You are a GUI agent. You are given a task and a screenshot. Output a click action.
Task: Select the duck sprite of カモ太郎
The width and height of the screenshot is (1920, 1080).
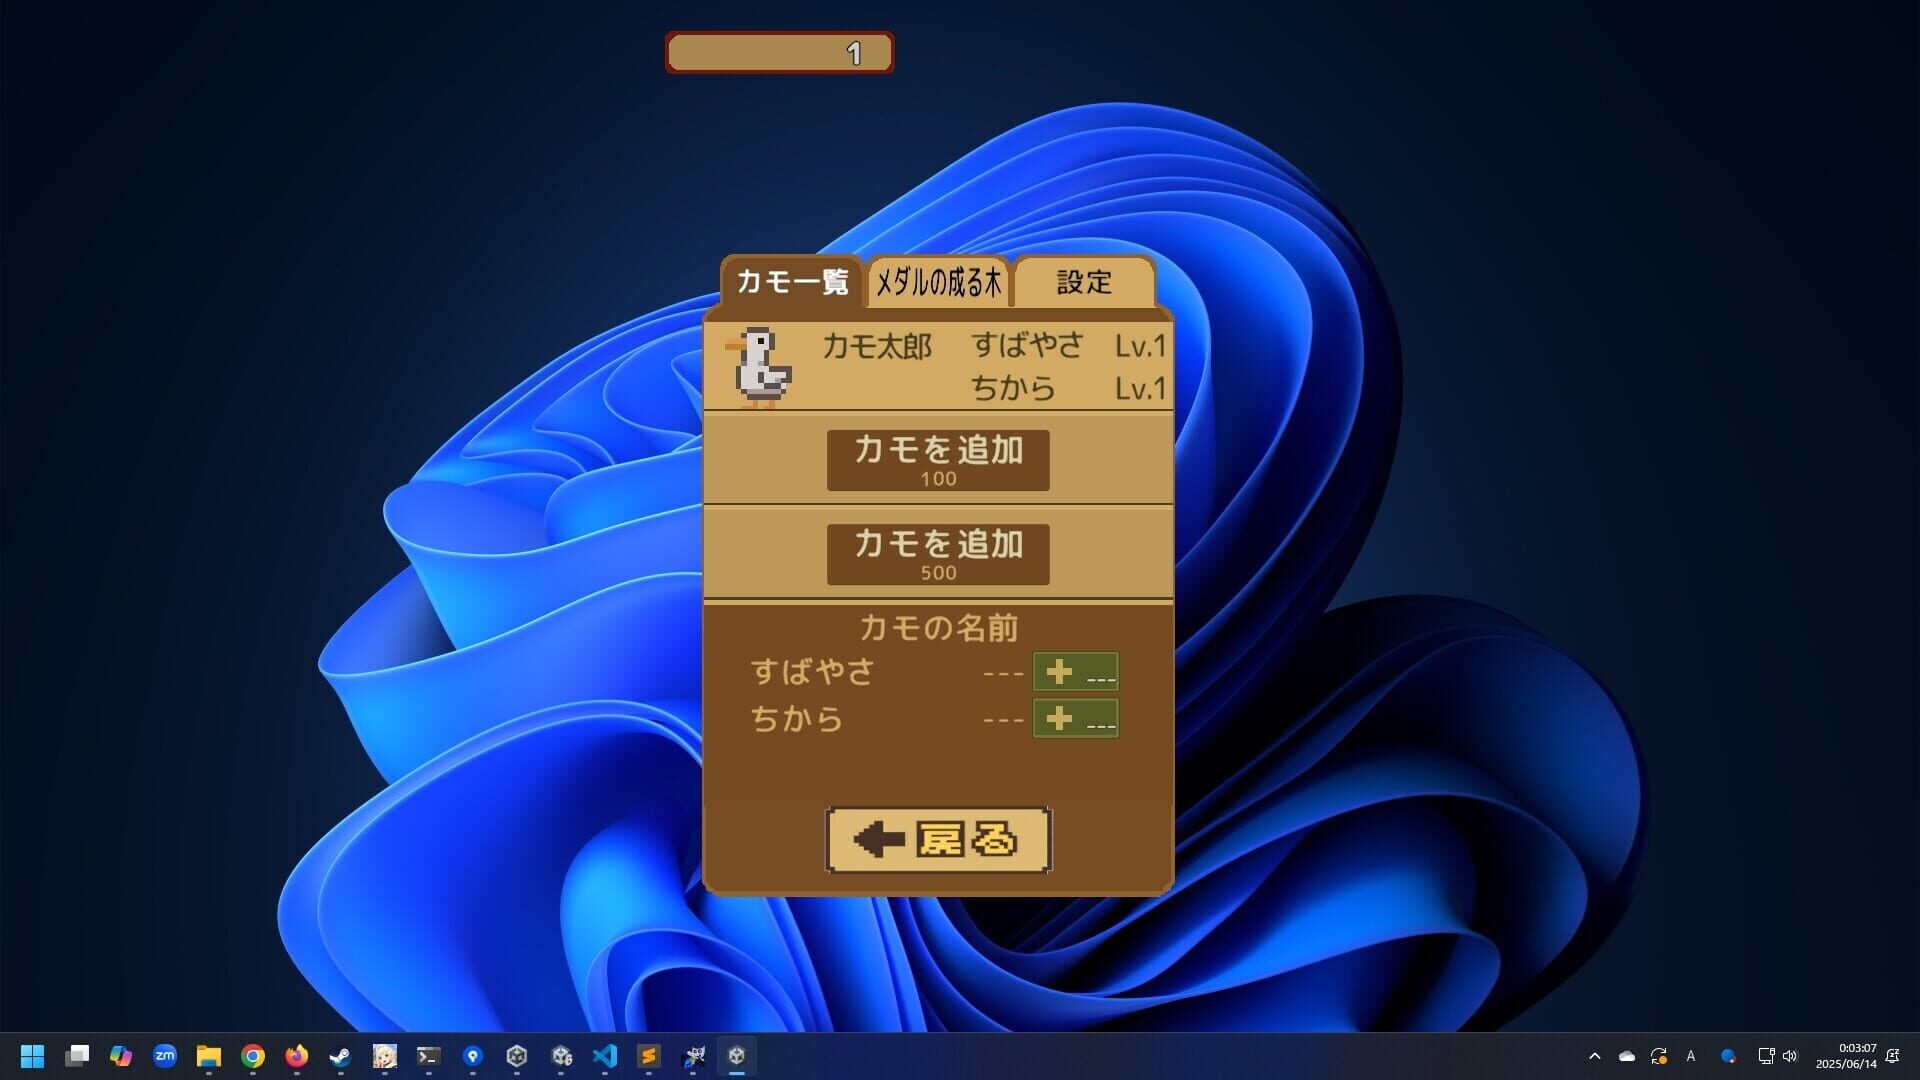coord(761,368)
